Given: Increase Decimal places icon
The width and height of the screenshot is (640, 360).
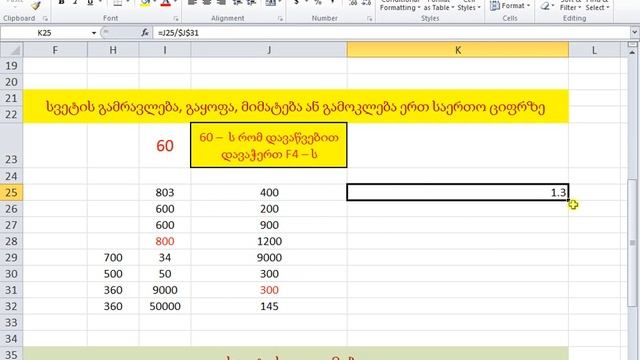Looking at the screenshot, I should point(353,2).
